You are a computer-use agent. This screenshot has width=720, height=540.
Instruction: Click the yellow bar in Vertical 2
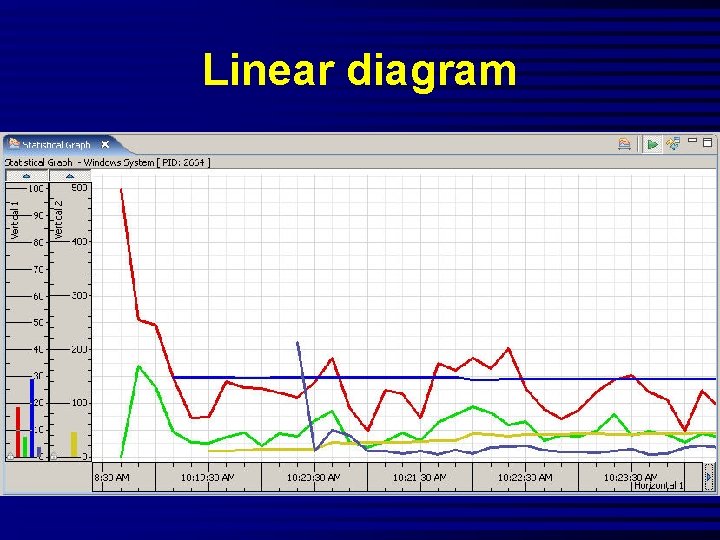[x=74, y=444]
